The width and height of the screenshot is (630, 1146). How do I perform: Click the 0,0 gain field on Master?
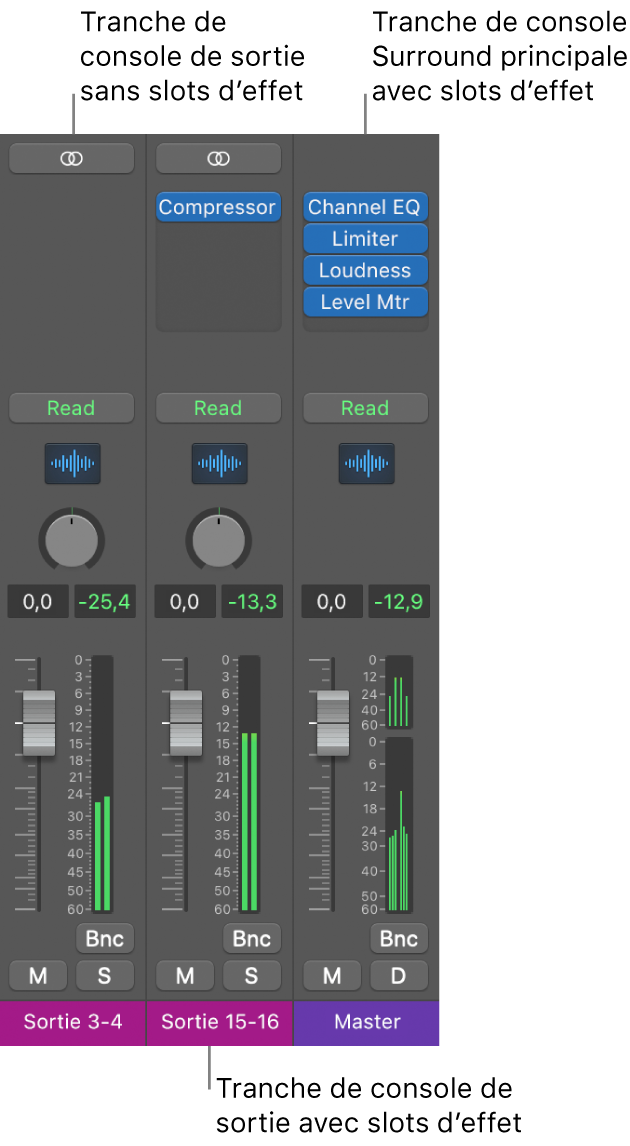[x=331, y=602]
